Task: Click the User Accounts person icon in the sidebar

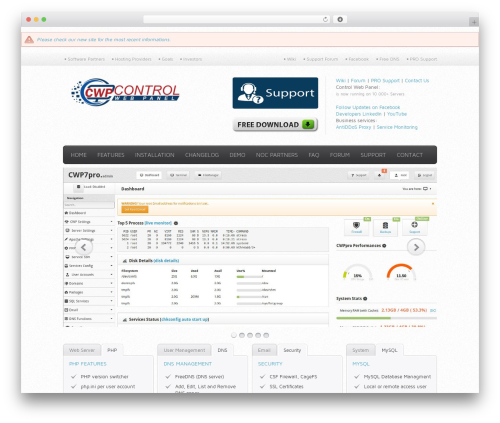Action: (x=67, y=275)
